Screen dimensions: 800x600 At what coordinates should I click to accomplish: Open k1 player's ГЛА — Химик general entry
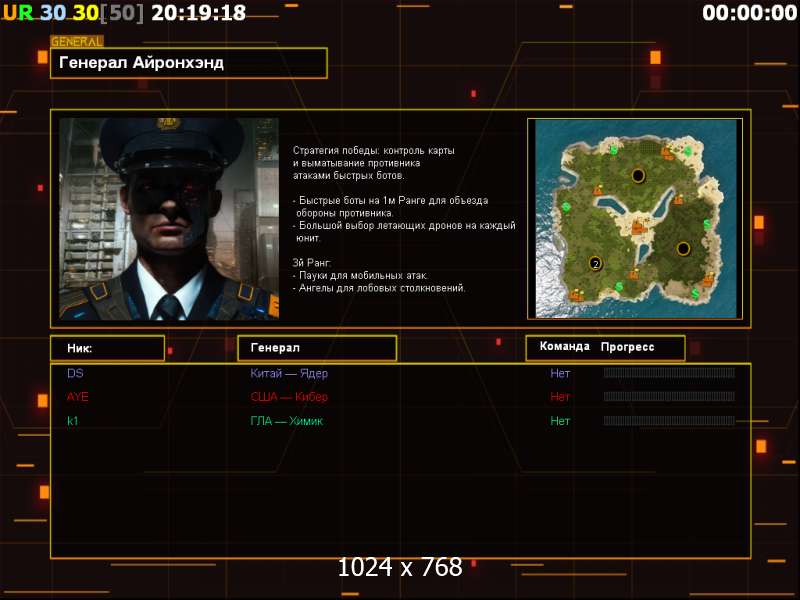[286, 421]
